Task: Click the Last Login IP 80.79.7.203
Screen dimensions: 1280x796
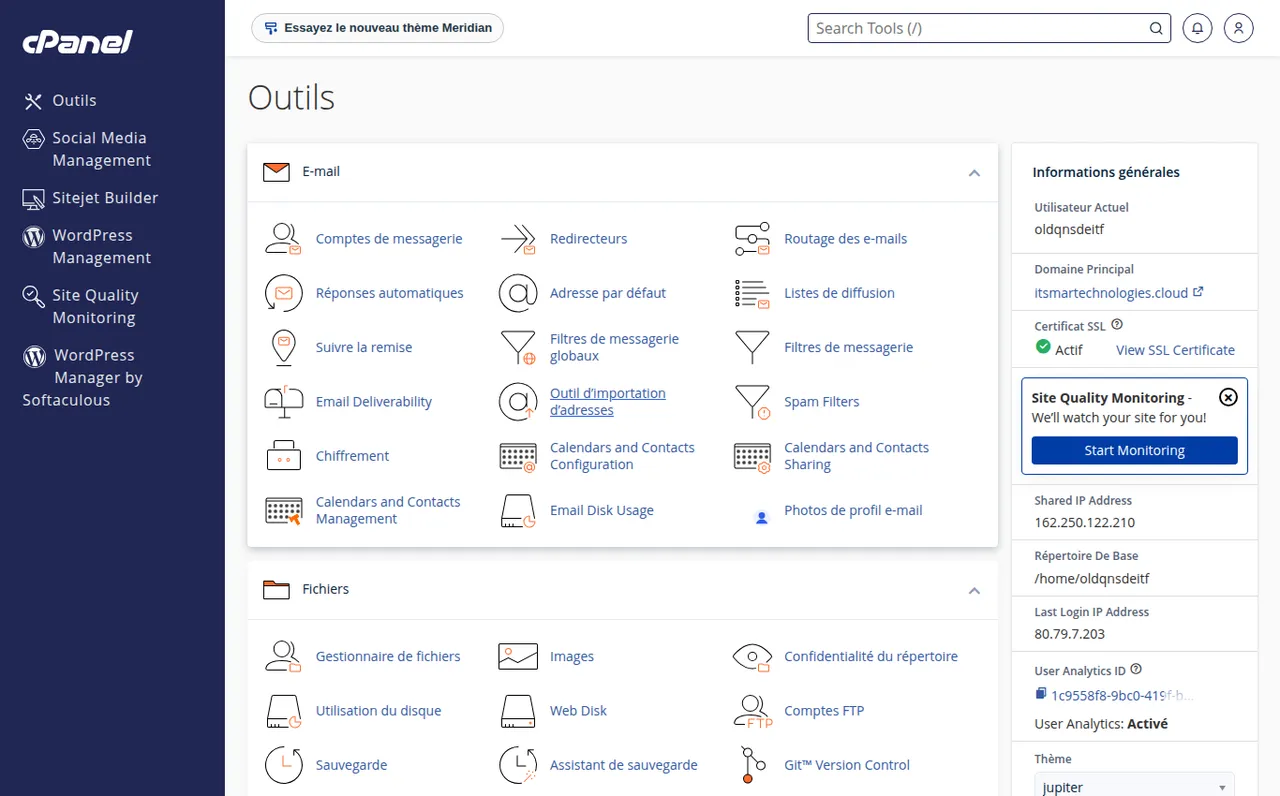Action: click(x=1070, y=634)
